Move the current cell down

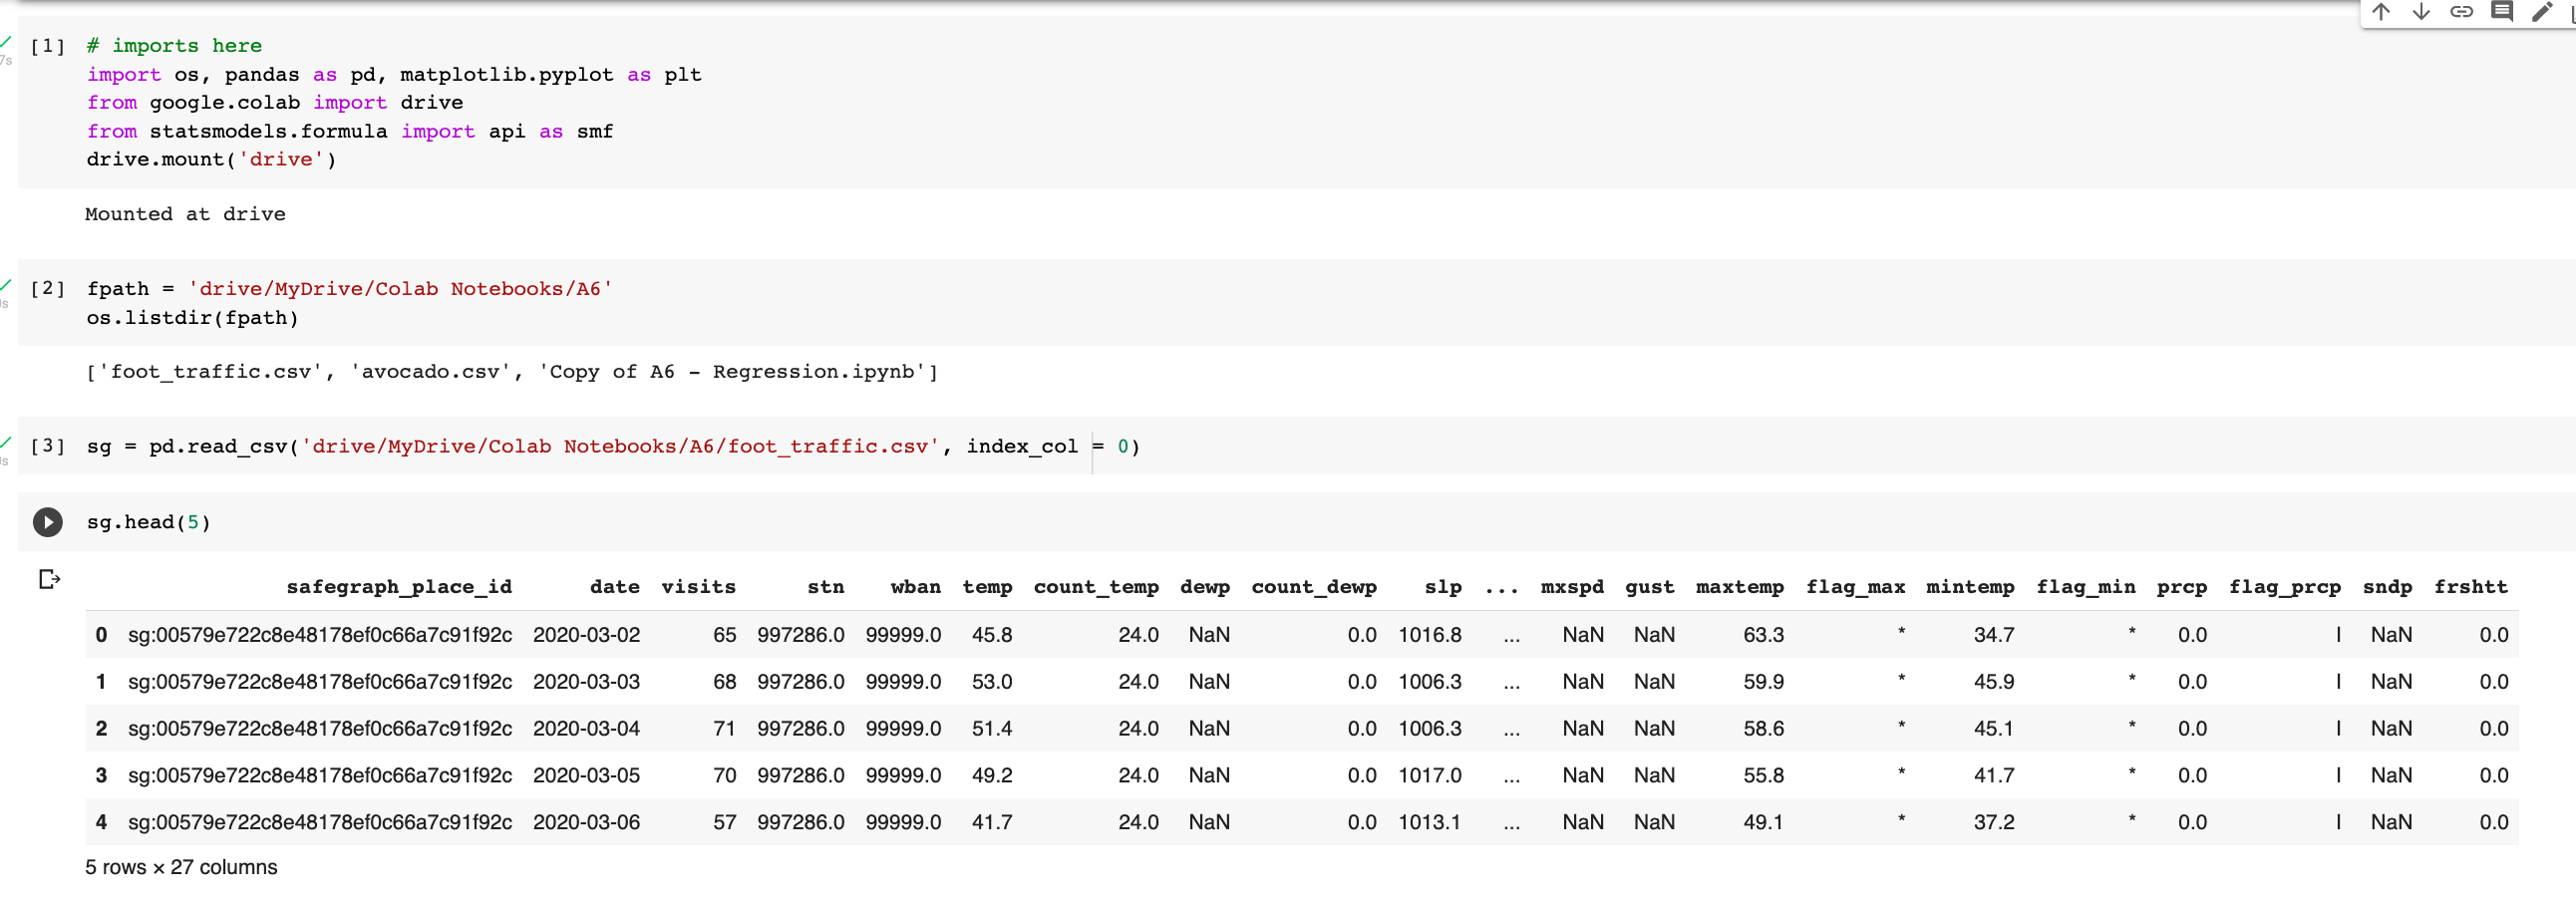click(x=2421, y=12)
